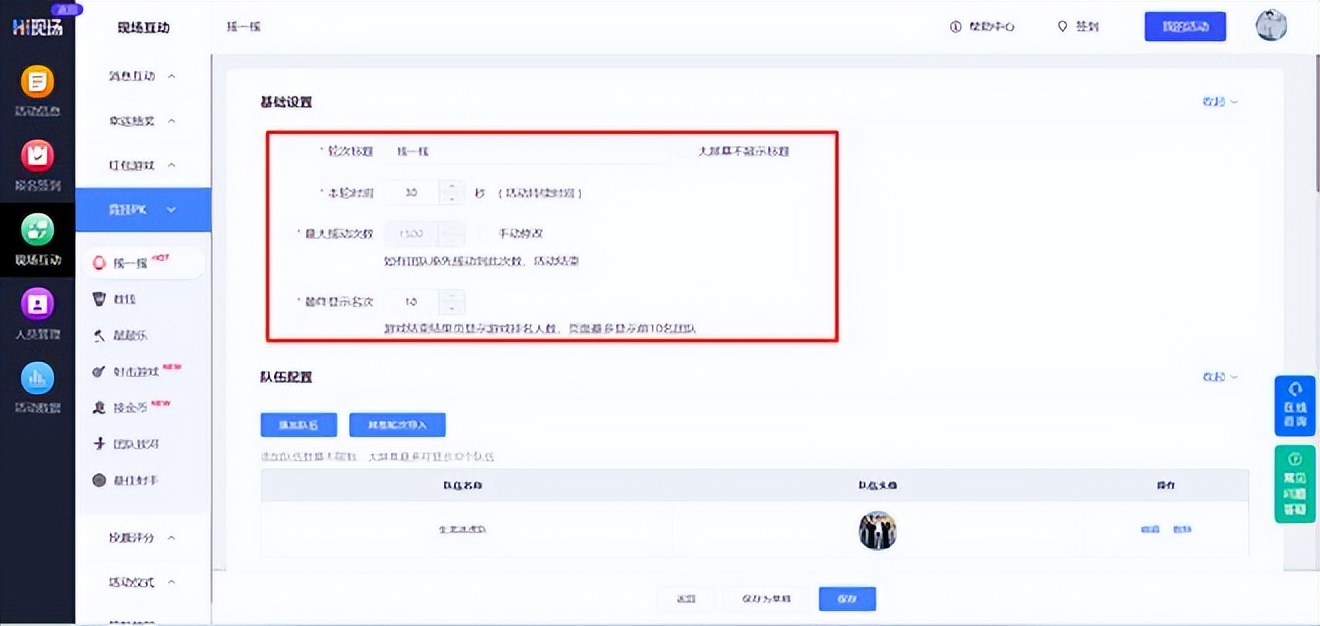Click the user avatar in top right
Screen dimensions: 1320x626
click(1271, 27)
